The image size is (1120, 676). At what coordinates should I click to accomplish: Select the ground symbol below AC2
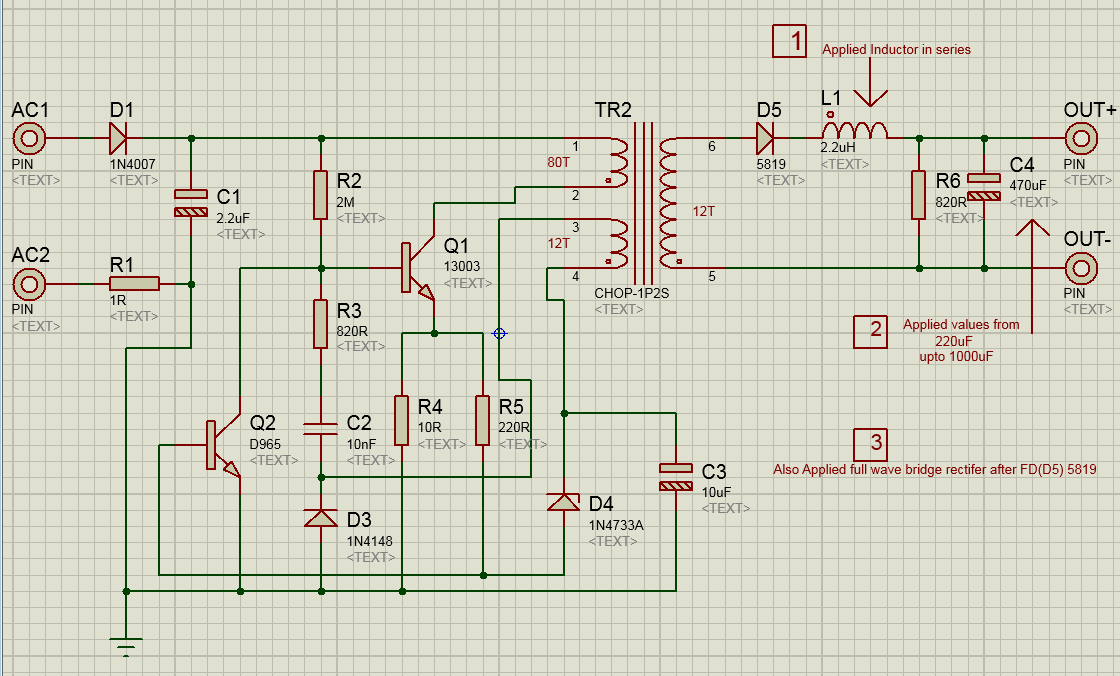coord(124,643)
